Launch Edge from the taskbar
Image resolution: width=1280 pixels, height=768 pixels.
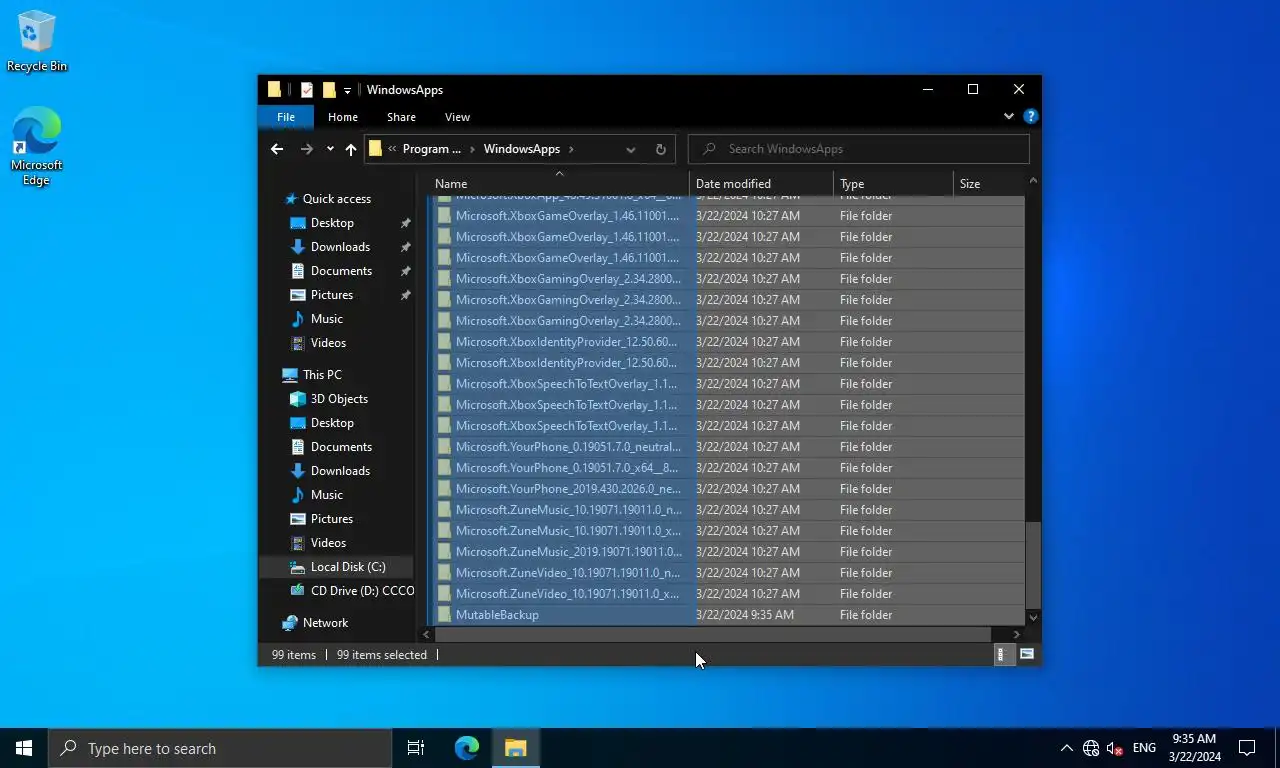point(467,748)
